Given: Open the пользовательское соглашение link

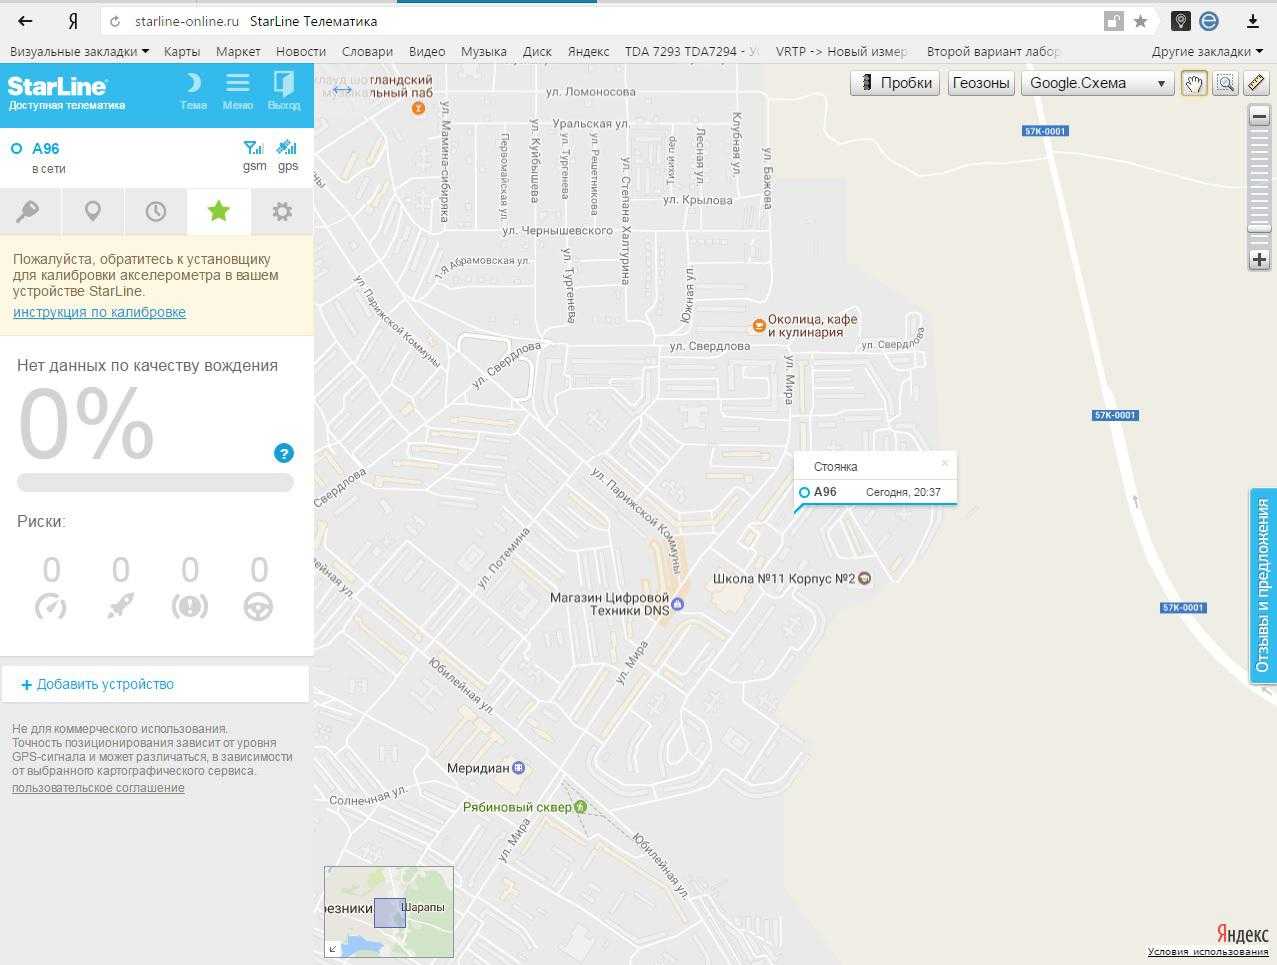Looking at the screenshot, I should (98, 788).
